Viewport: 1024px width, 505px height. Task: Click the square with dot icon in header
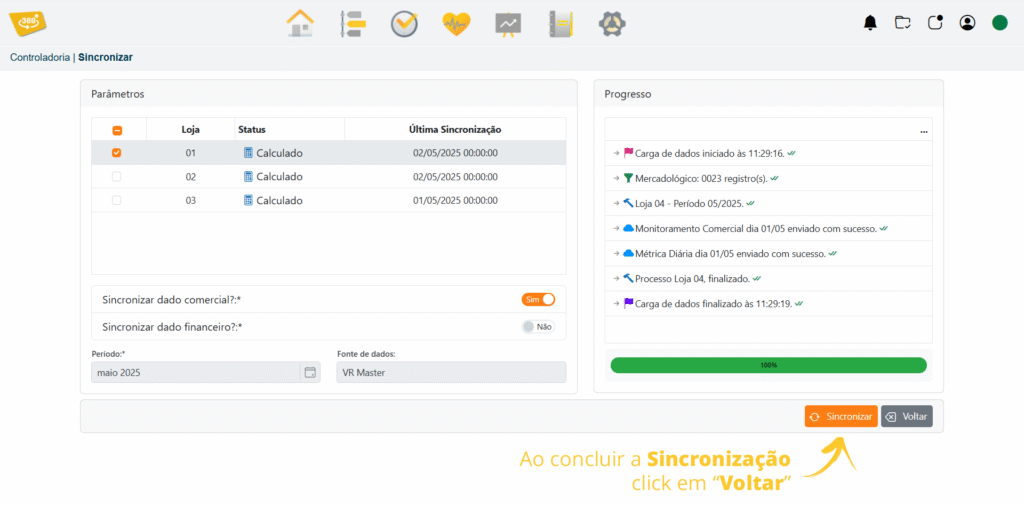tap(935, 23)
